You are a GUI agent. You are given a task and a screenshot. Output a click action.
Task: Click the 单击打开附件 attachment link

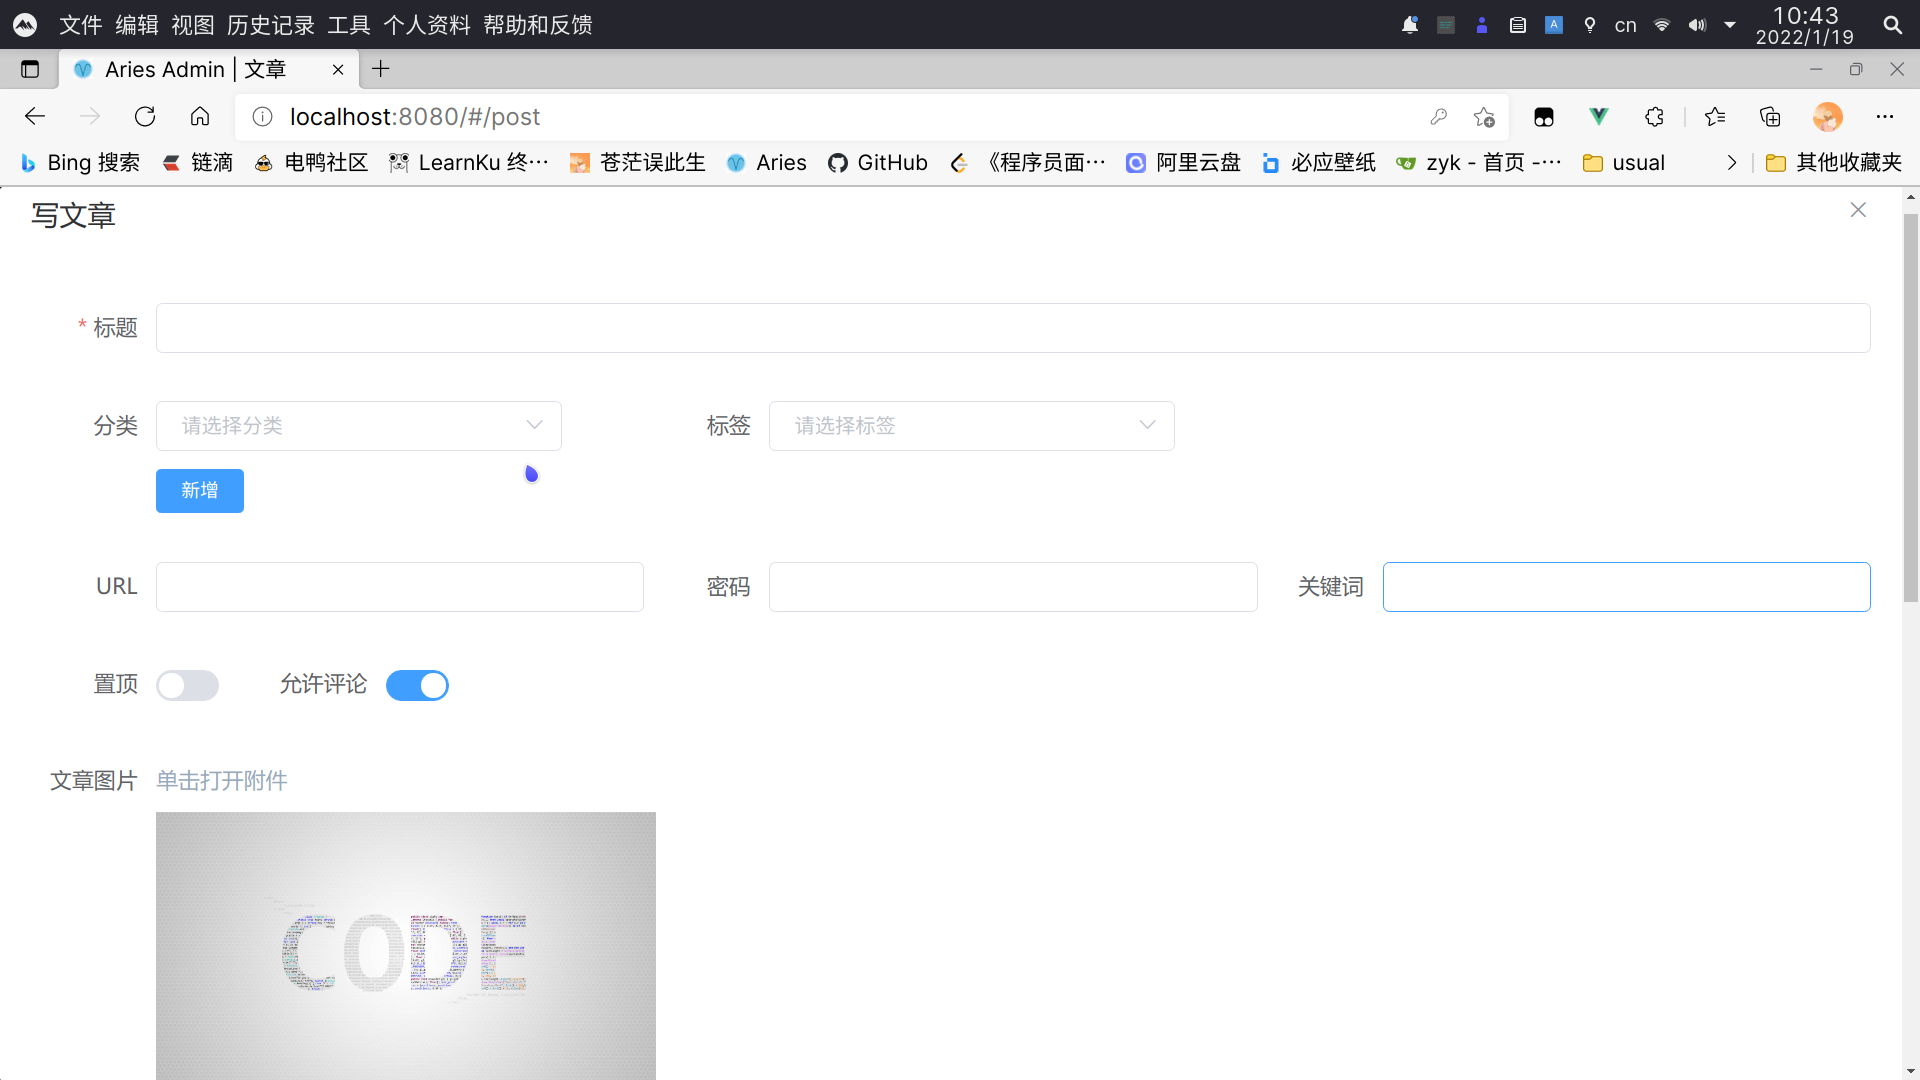222,779
